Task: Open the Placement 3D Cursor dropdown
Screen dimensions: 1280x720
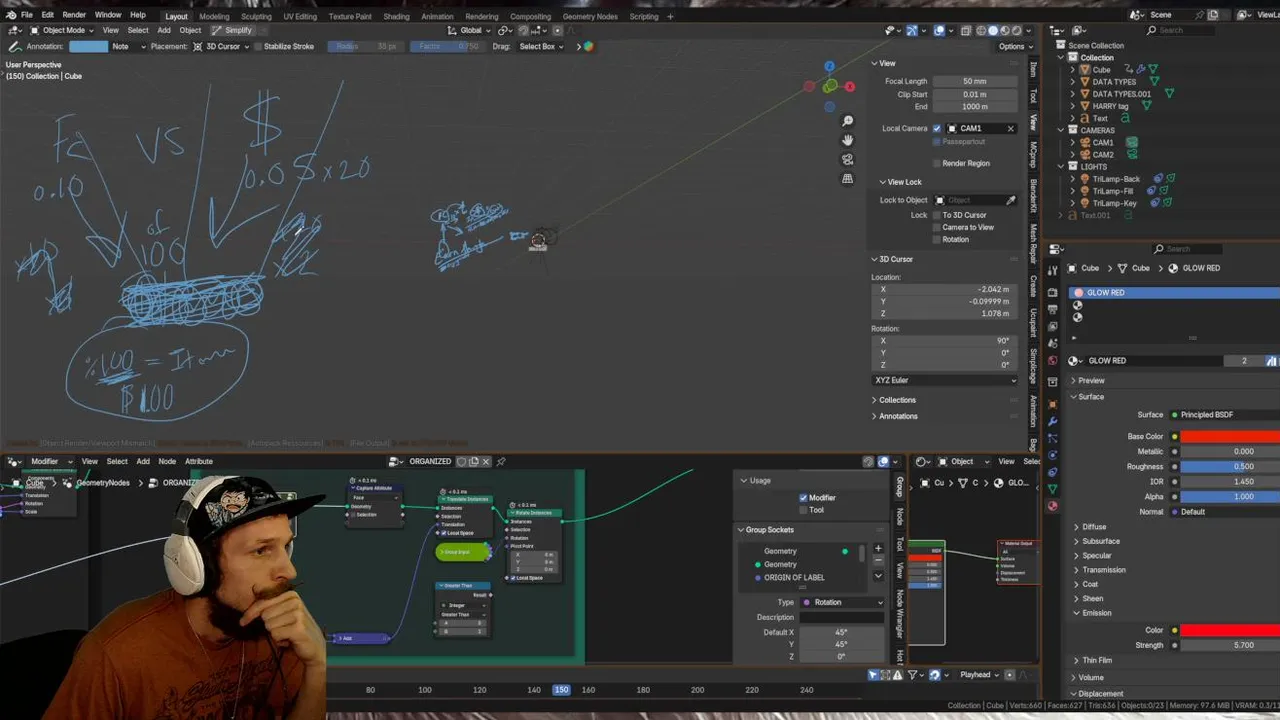Action: (x=222, y=46)
